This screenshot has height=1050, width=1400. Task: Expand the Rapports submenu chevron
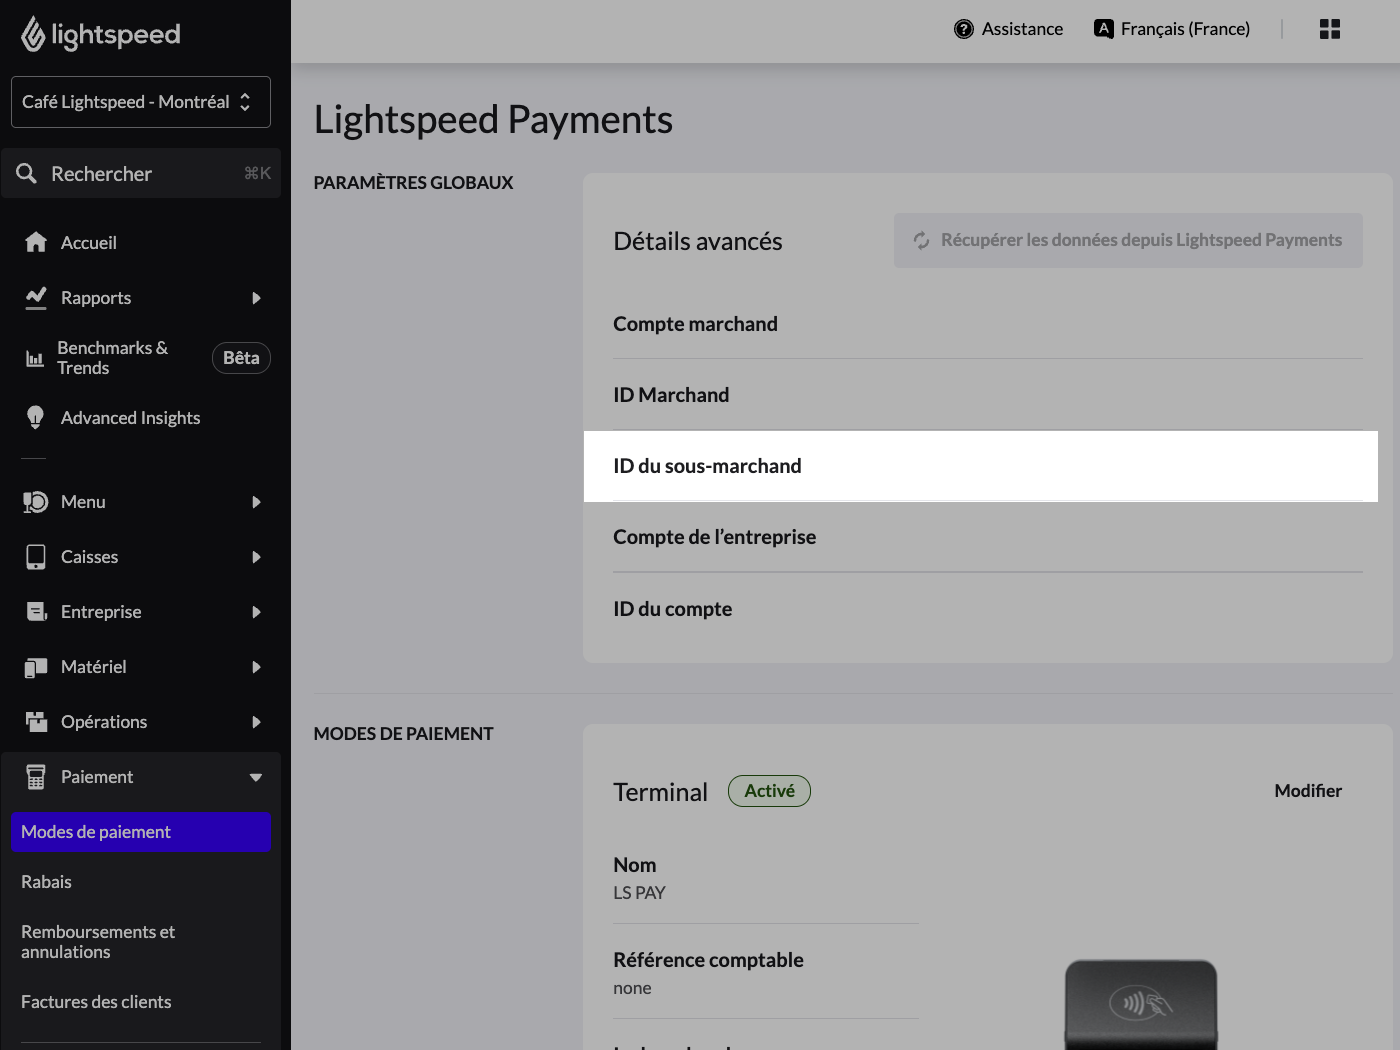click(256, 297)
